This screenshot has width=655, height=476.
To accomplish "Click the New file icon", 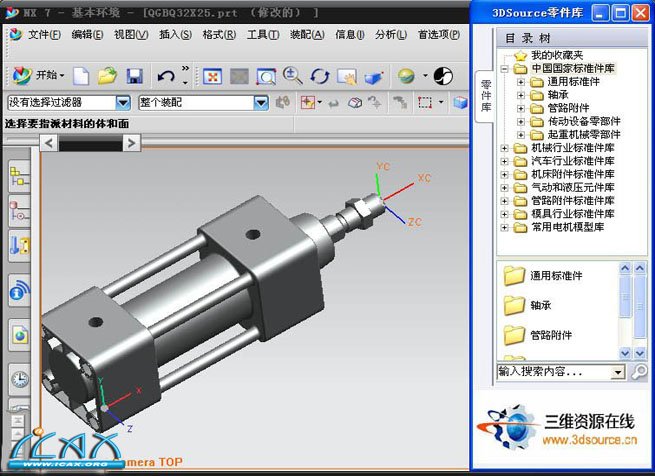I will [82, 76].
